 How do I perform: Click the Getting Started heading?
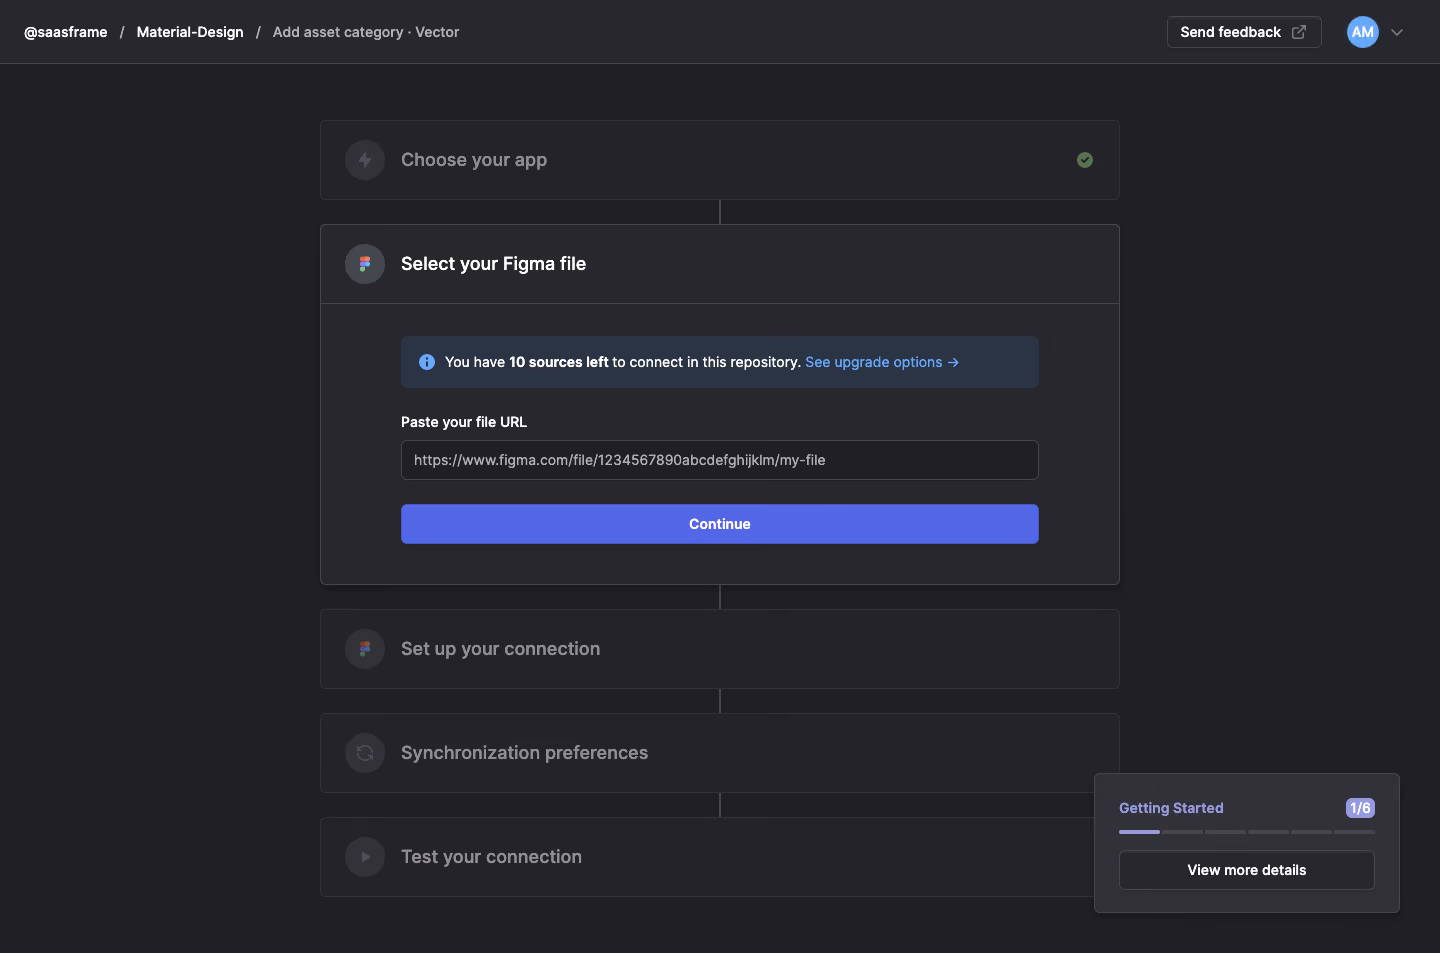[1171, 808]
